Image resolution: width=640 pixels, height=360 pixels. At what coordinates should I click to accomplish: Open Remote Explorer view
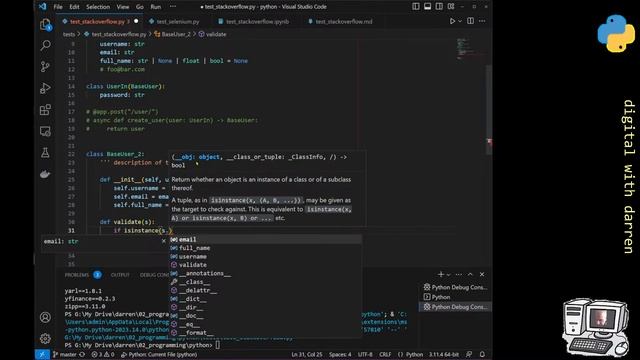45,131
